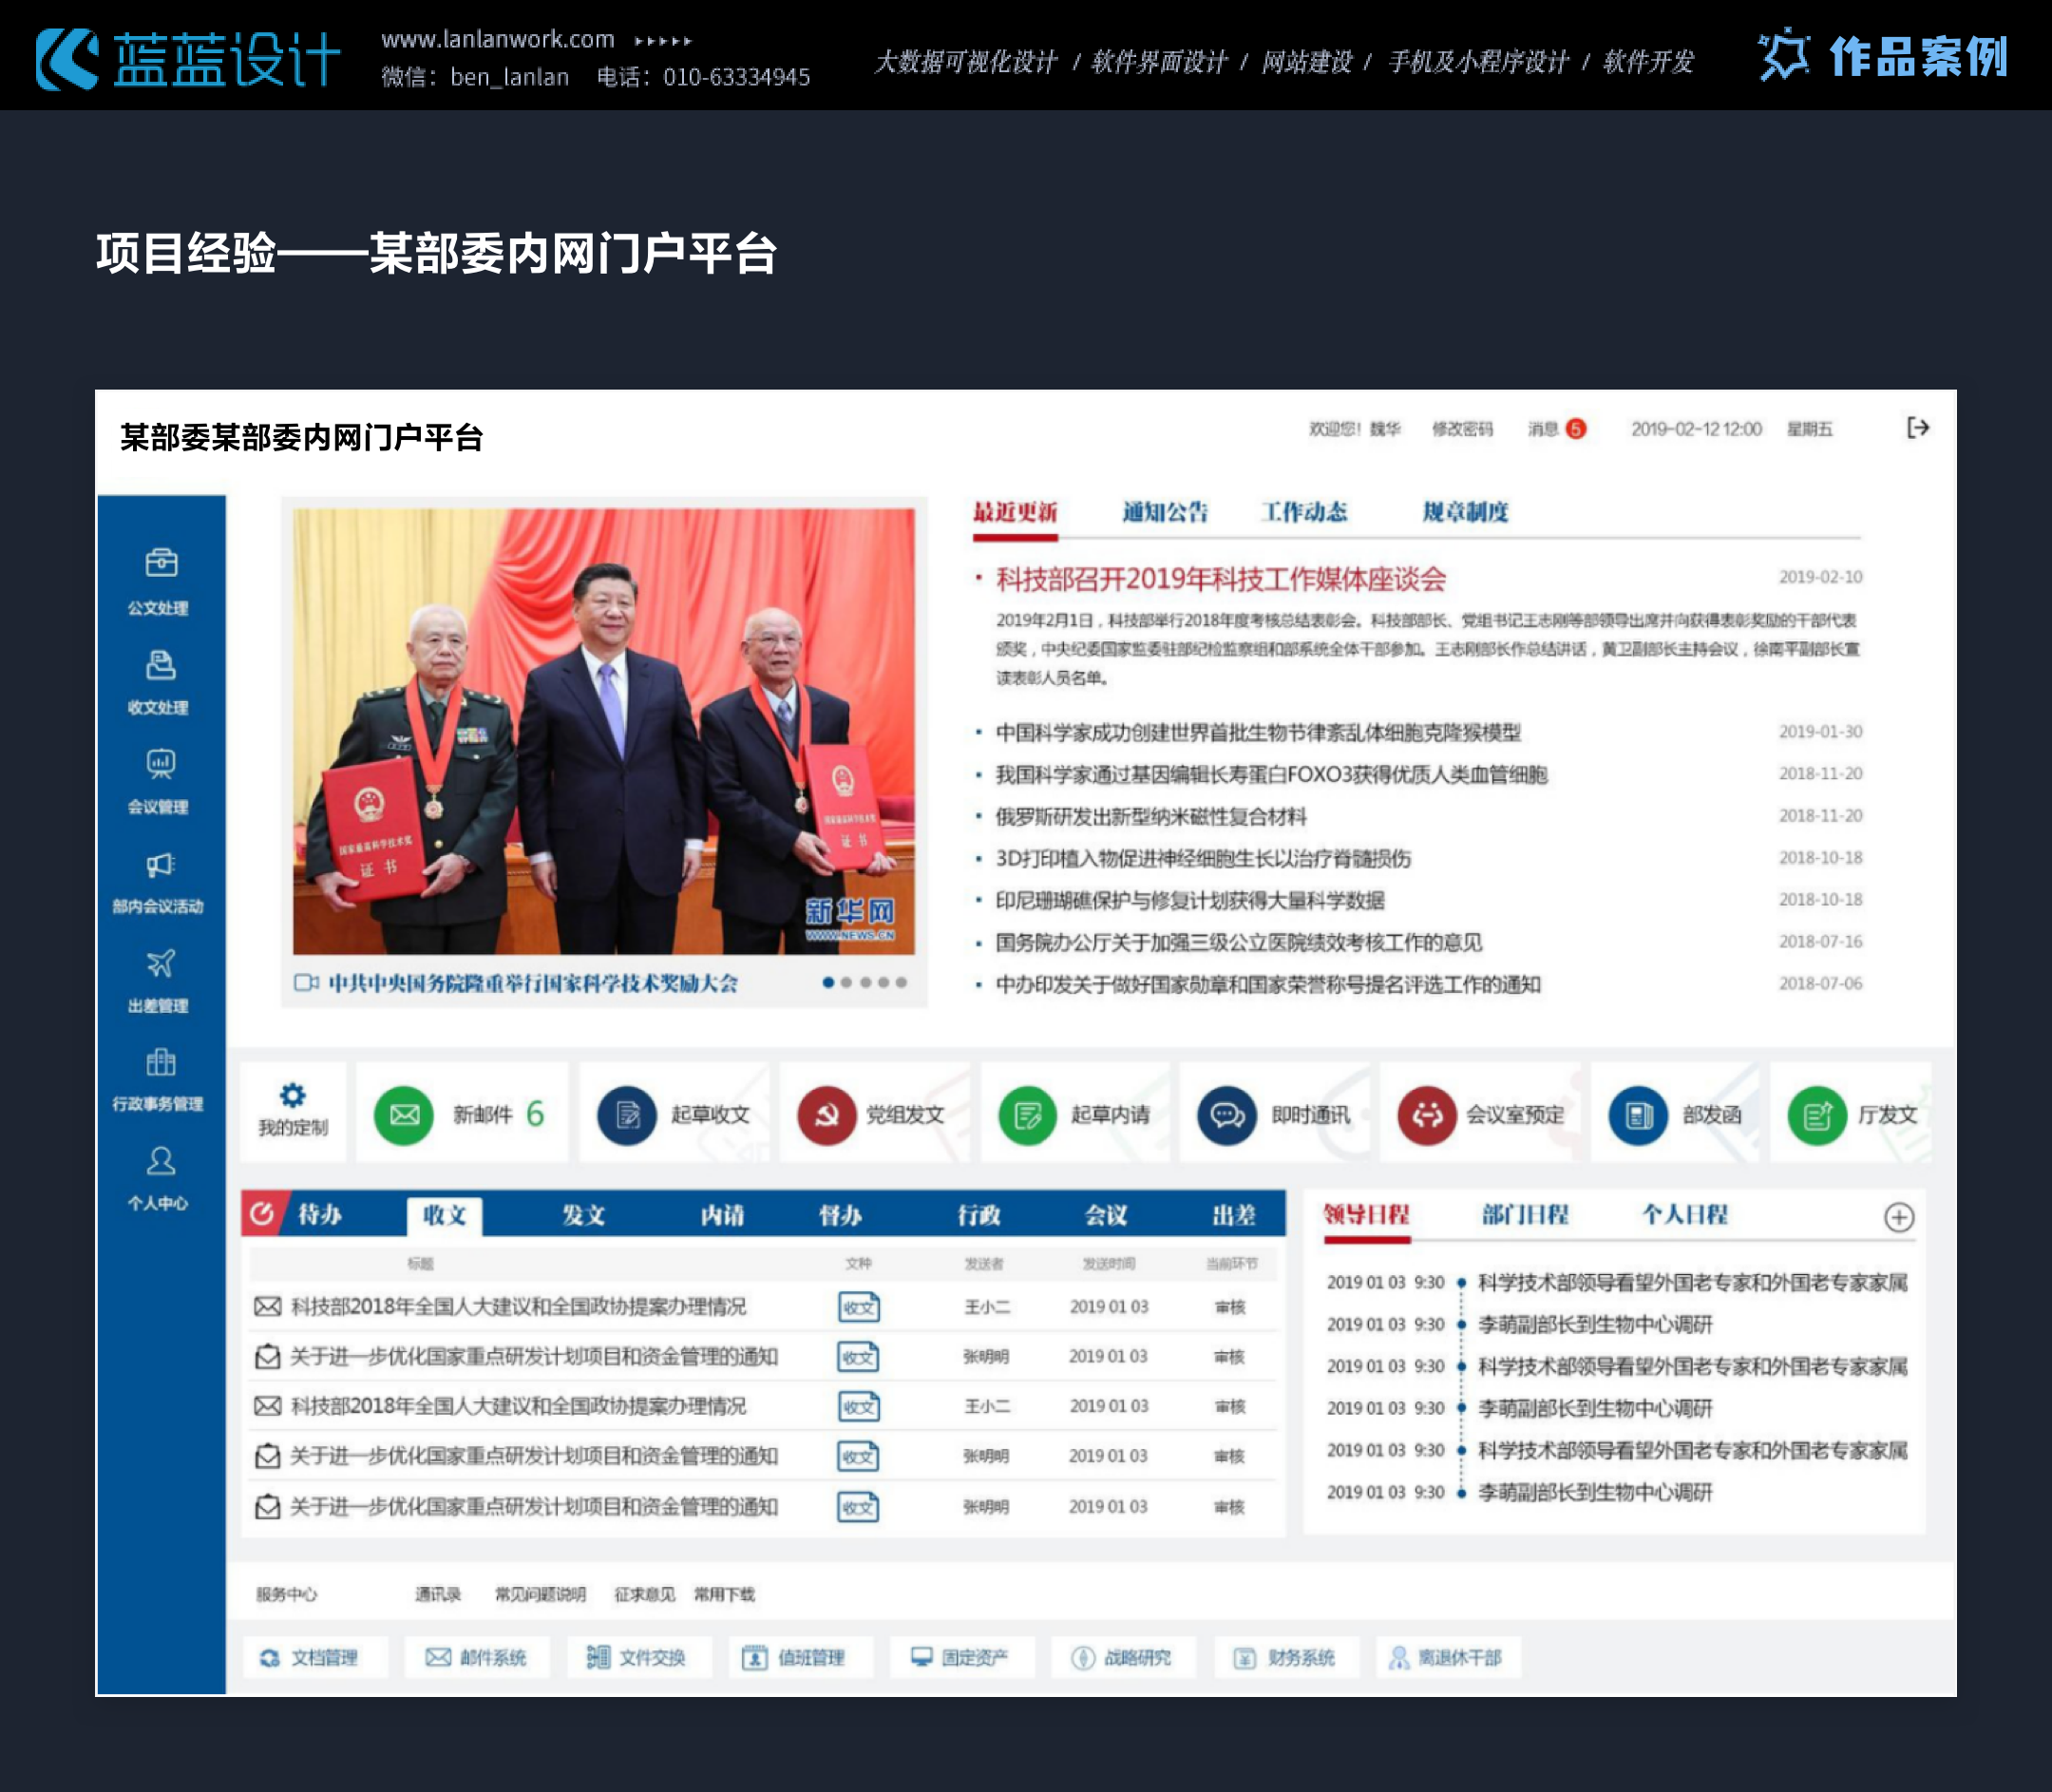Switch to 部门日程 schedule tab

click(x=1524, y=1215)
